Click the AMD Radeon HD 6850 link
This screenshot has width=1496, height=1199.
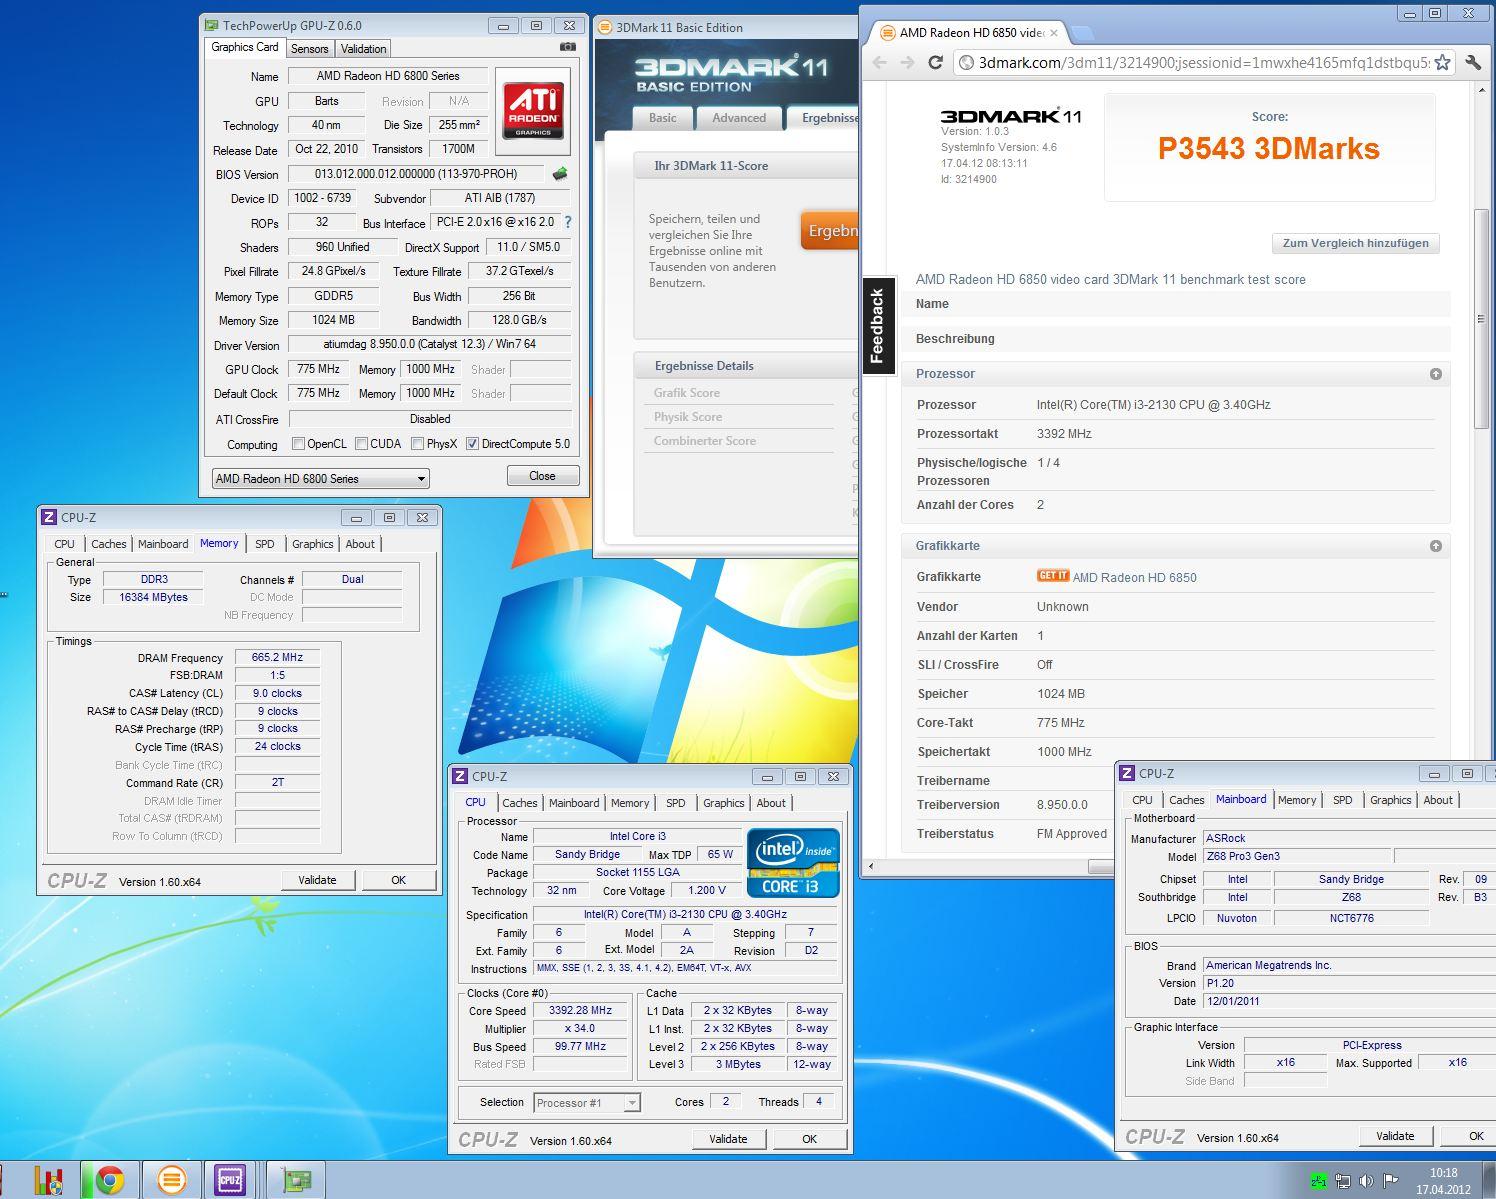[1134, 577]
